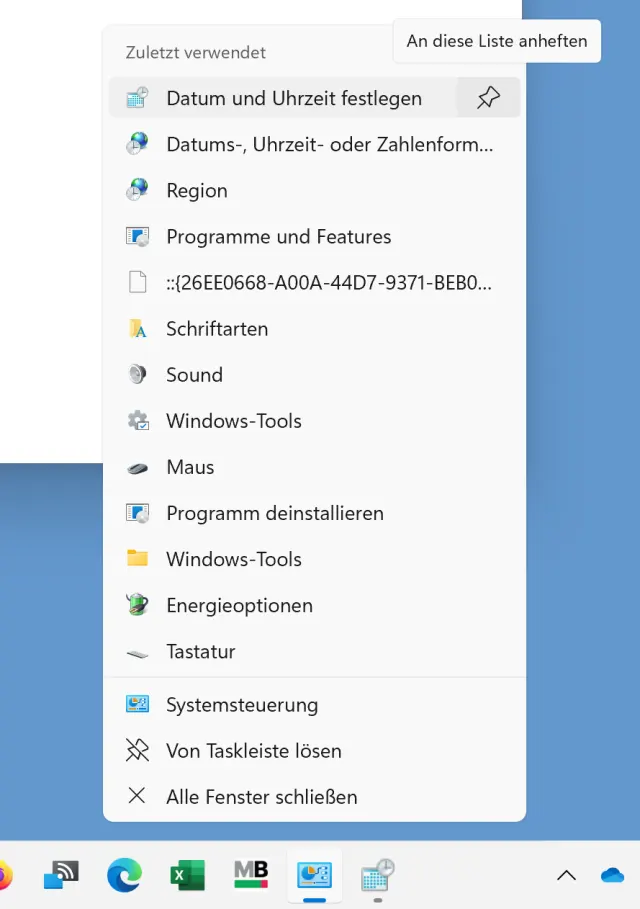The height and width of the screenshot is (909, 640).
Task: Click 'Alle Fenster schließen'
Action: tap(261, 796)
